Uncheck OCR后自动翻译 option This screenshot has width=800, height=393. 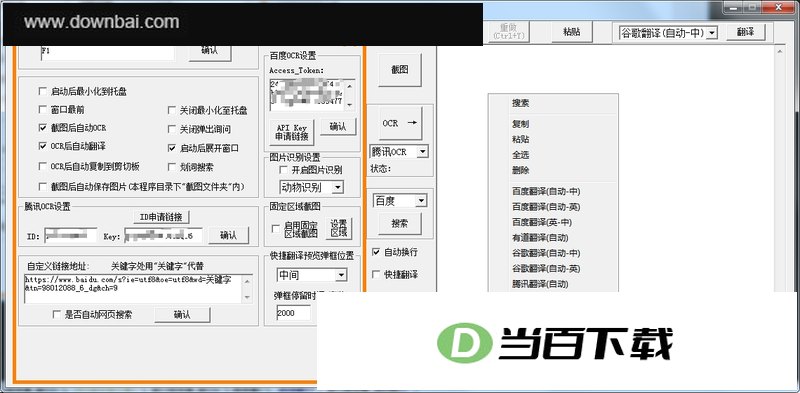tap(42, 146)
